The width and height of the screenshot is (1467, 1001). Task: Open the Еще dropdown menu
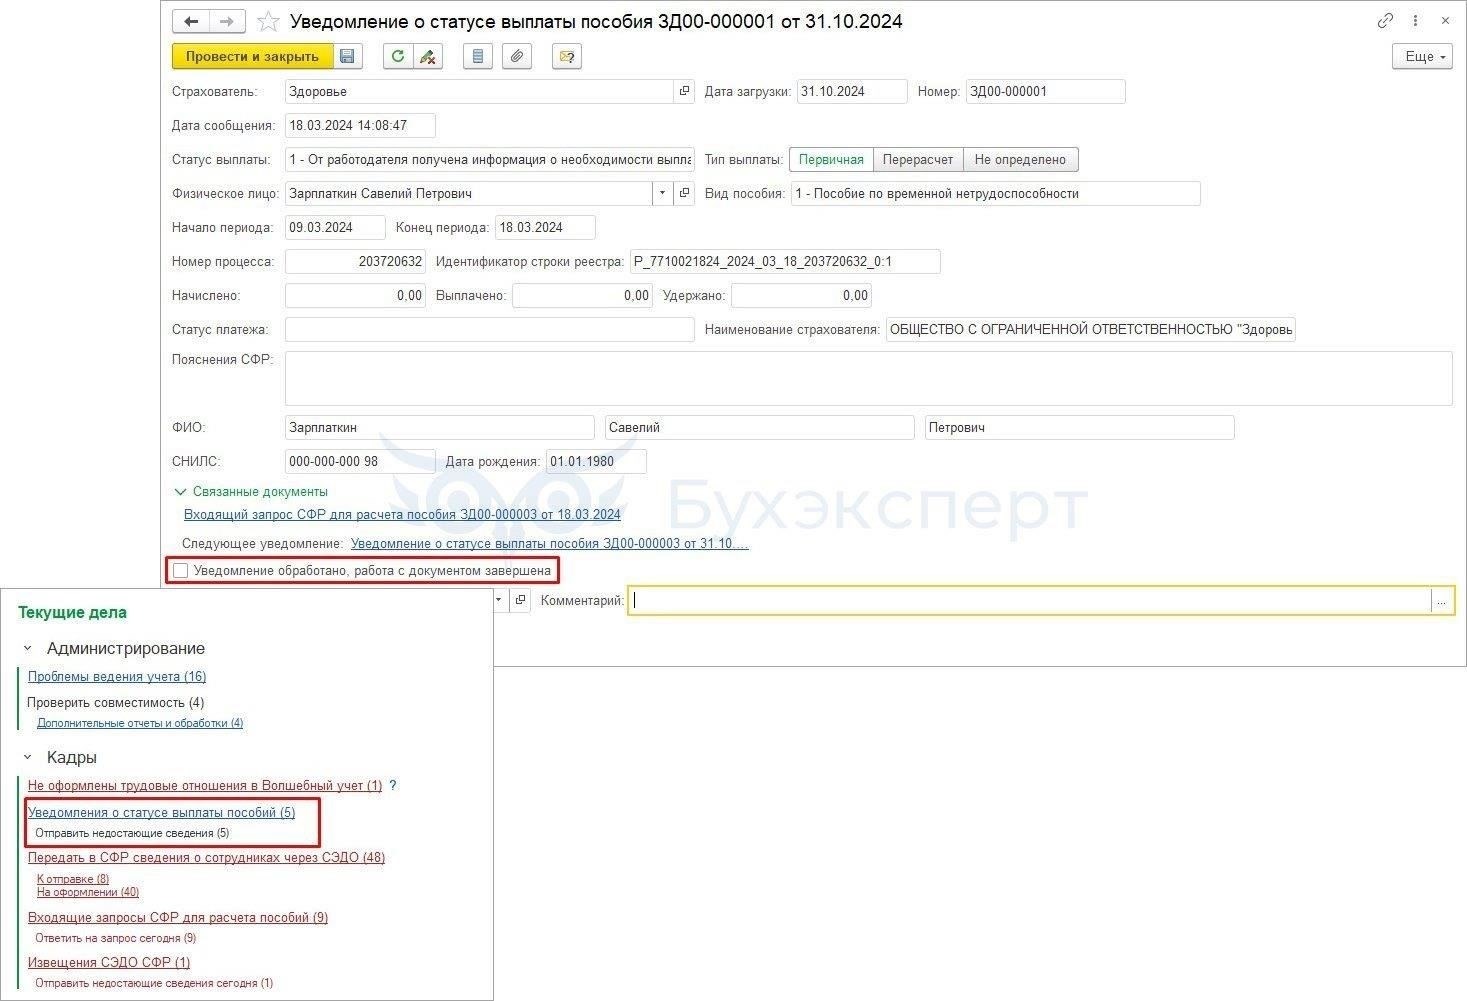point(1422,56)
